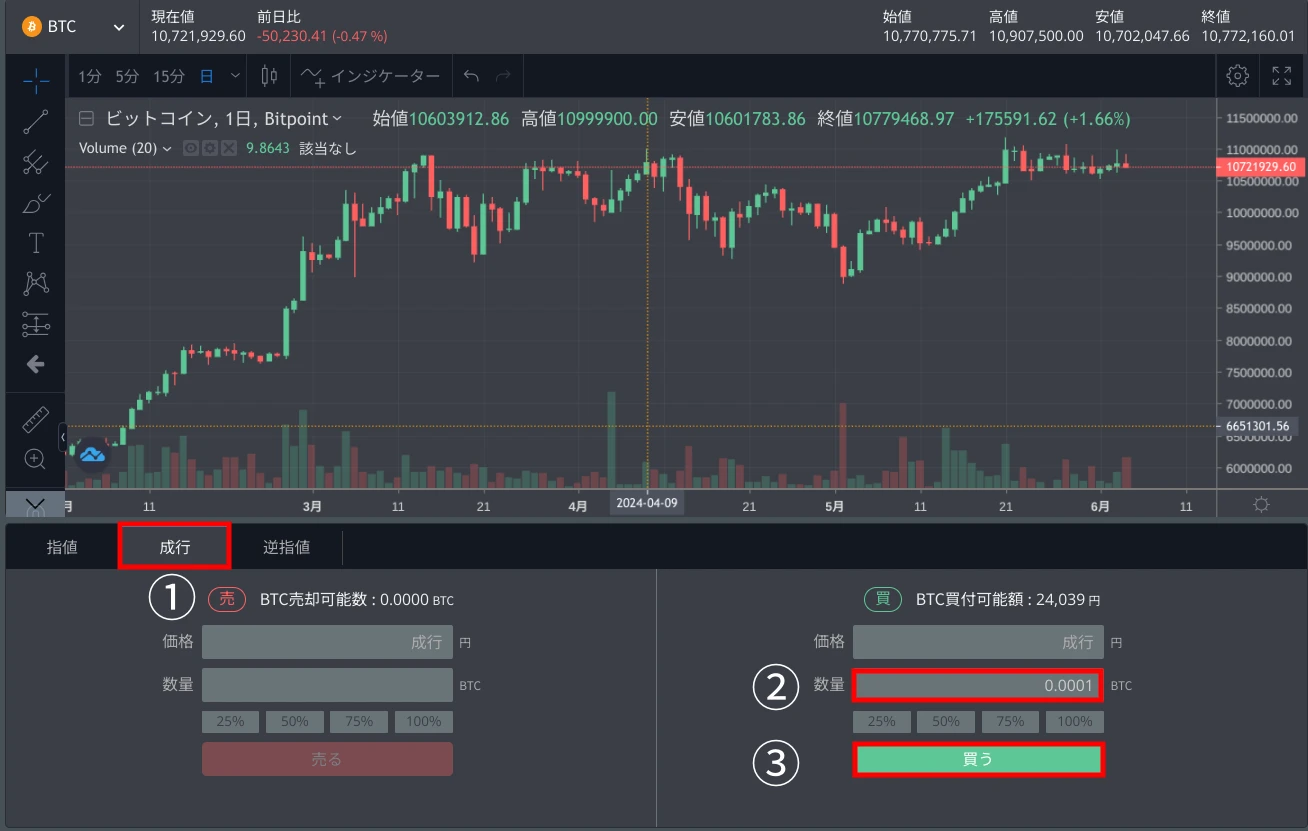Click the 前日比 -50,230.41 change value
The height and width of the screenshot is (831, 1308).
pos(322,36)
